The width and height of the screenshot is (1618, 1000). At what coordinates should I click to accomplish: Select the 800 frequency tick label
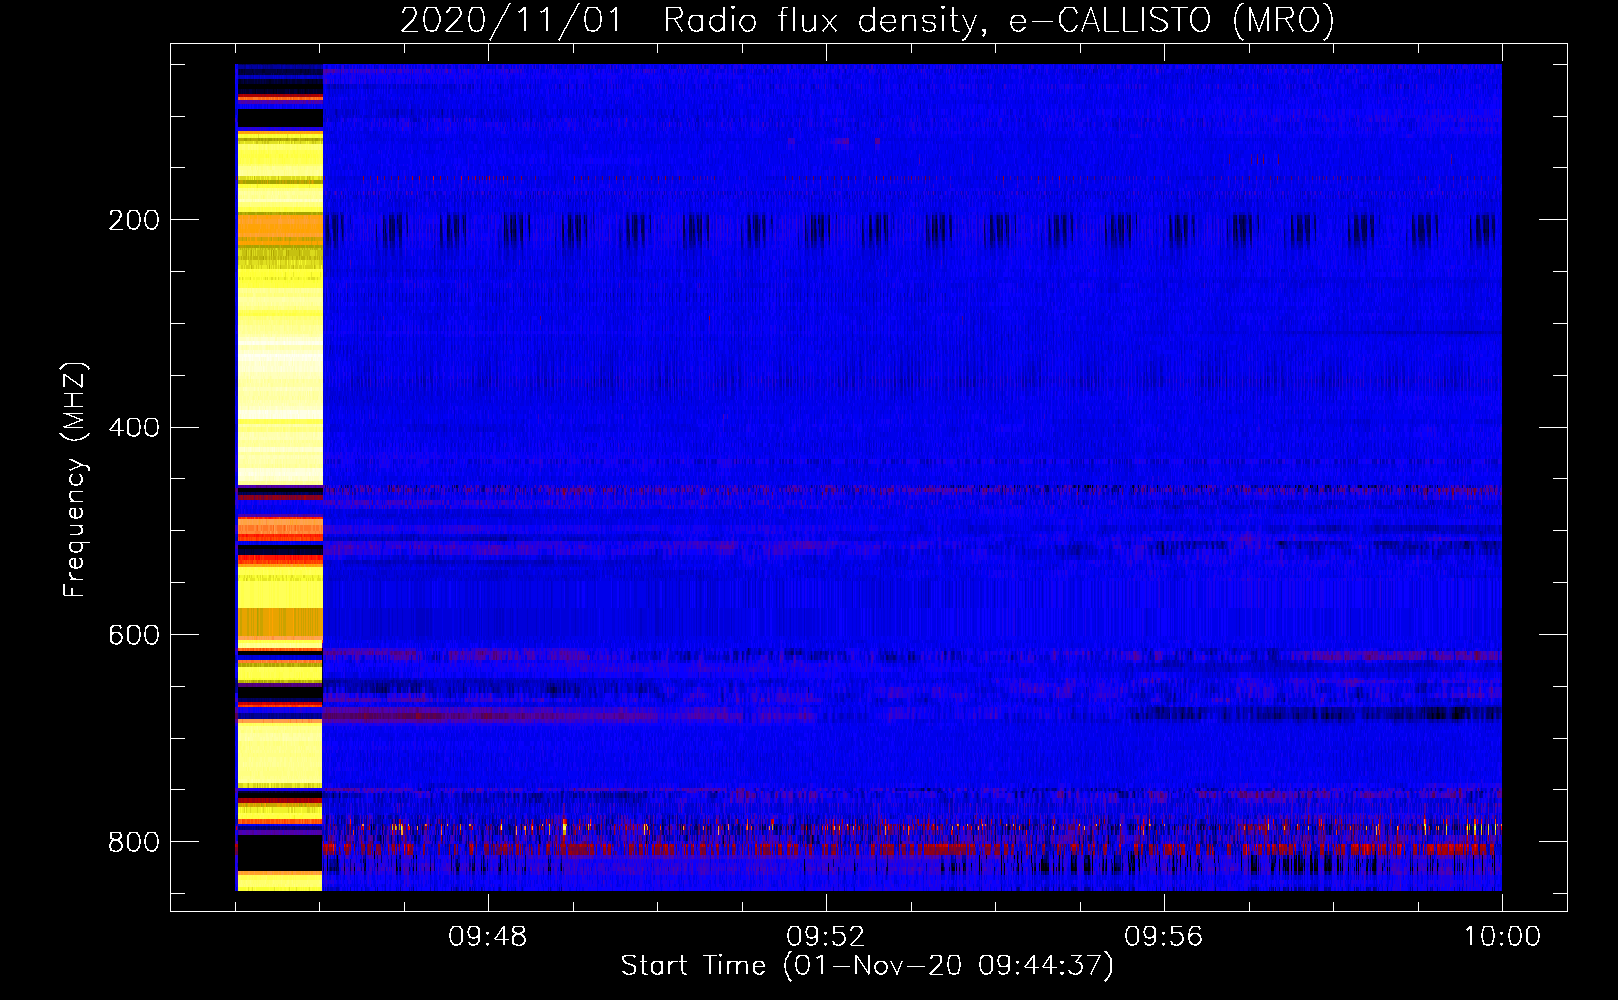pos(134,842)
